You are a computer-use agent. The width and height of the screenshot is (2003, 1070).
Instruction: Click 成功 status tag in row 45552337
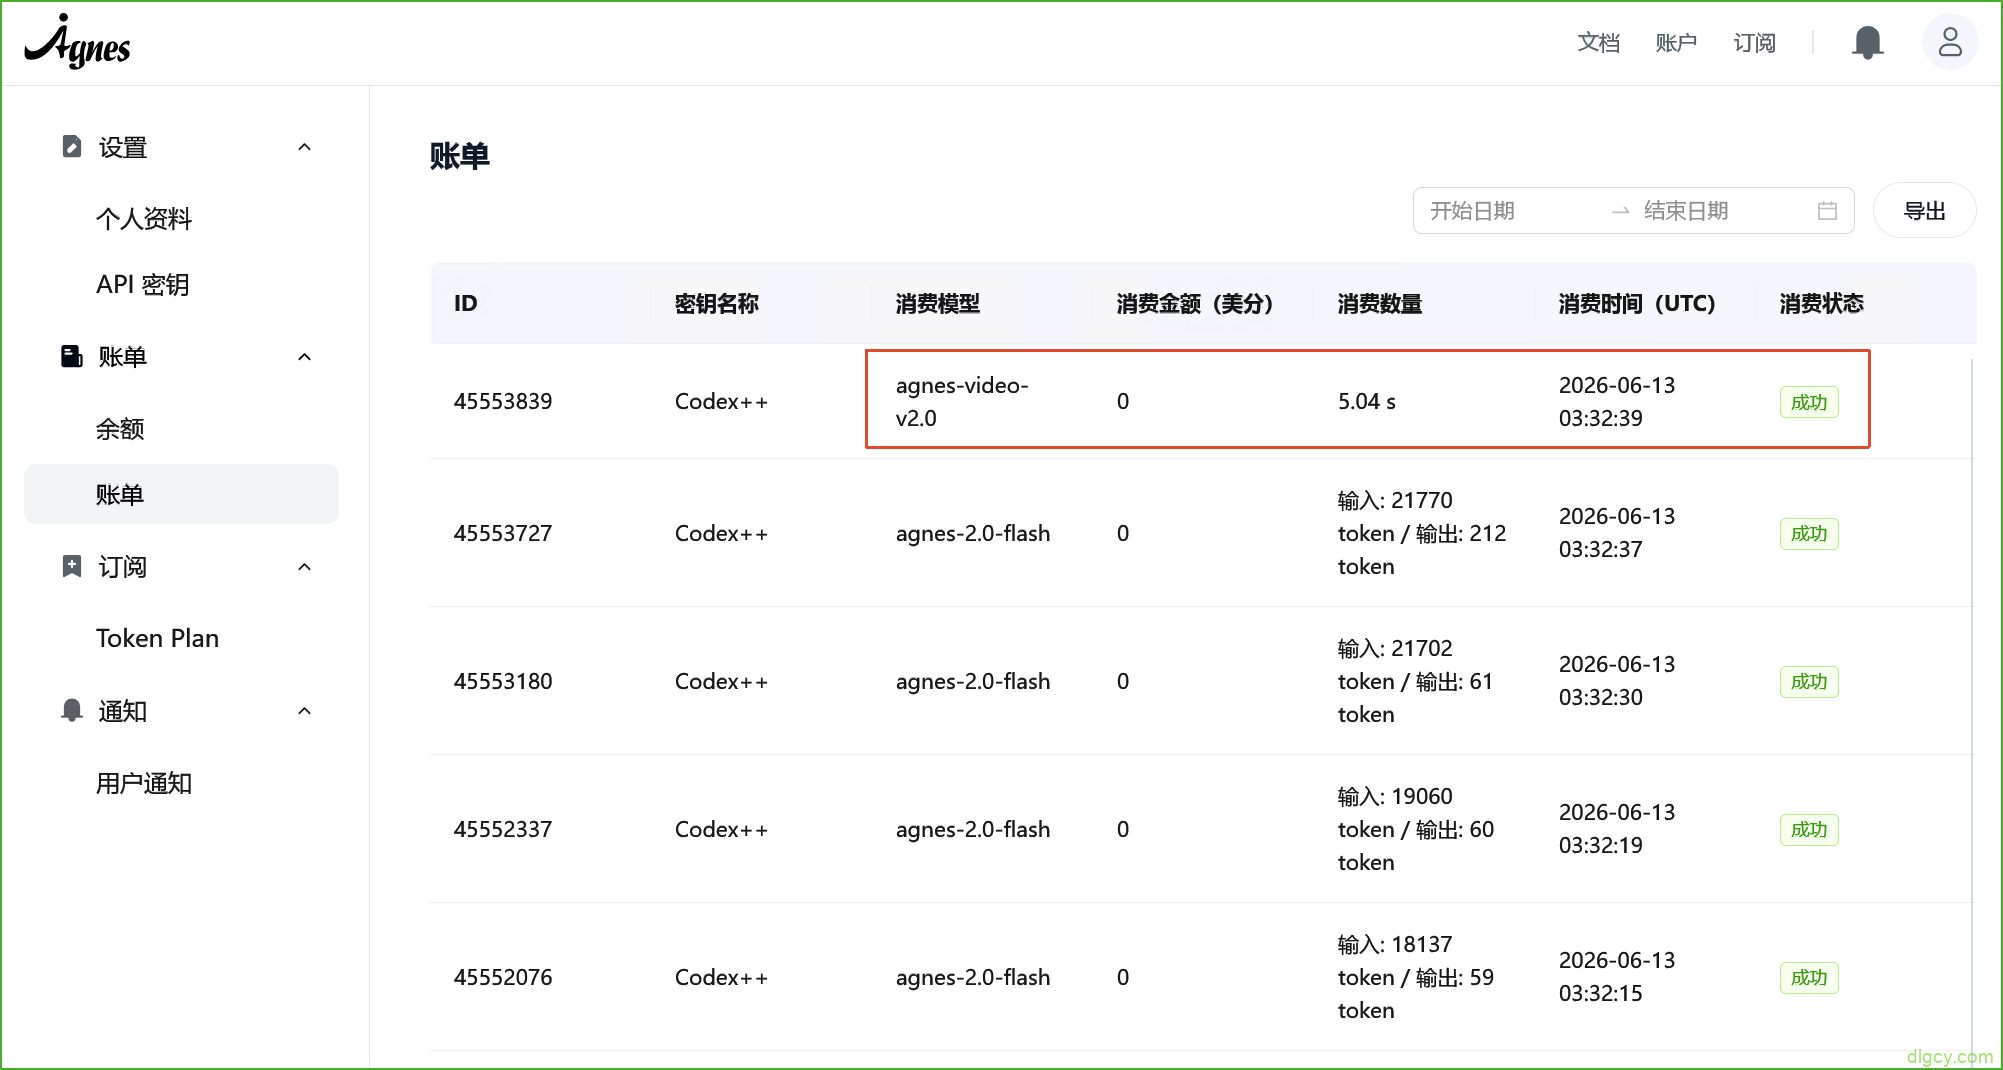pos(1809,830)
